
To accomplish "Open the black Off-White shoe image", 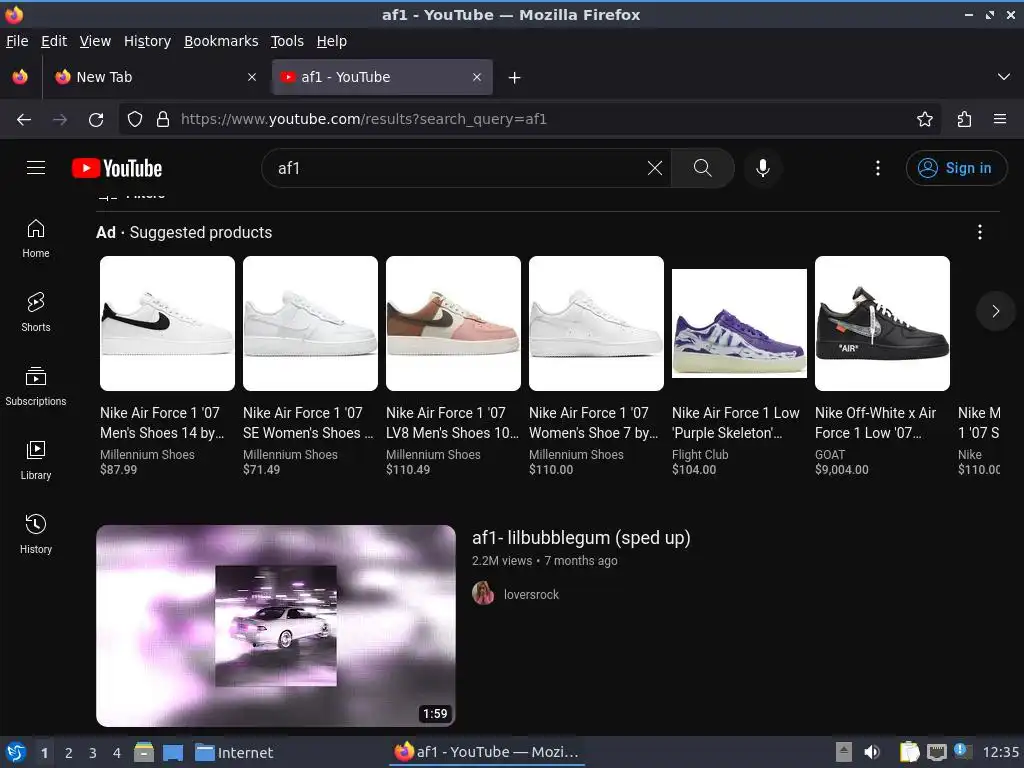I will [x=882, y=323].
